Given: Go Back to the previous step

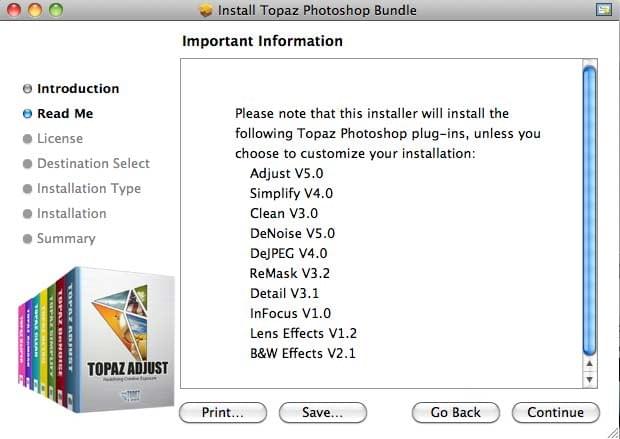Looking at the screenshot, I should pos(456,413).
